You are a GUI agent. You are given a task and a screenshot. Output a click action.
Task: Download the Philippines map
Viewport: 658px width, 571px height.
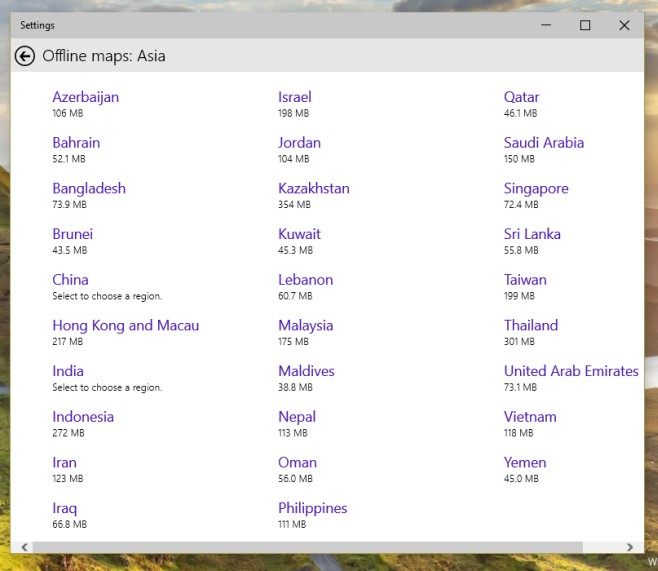[x=313, y=509]
